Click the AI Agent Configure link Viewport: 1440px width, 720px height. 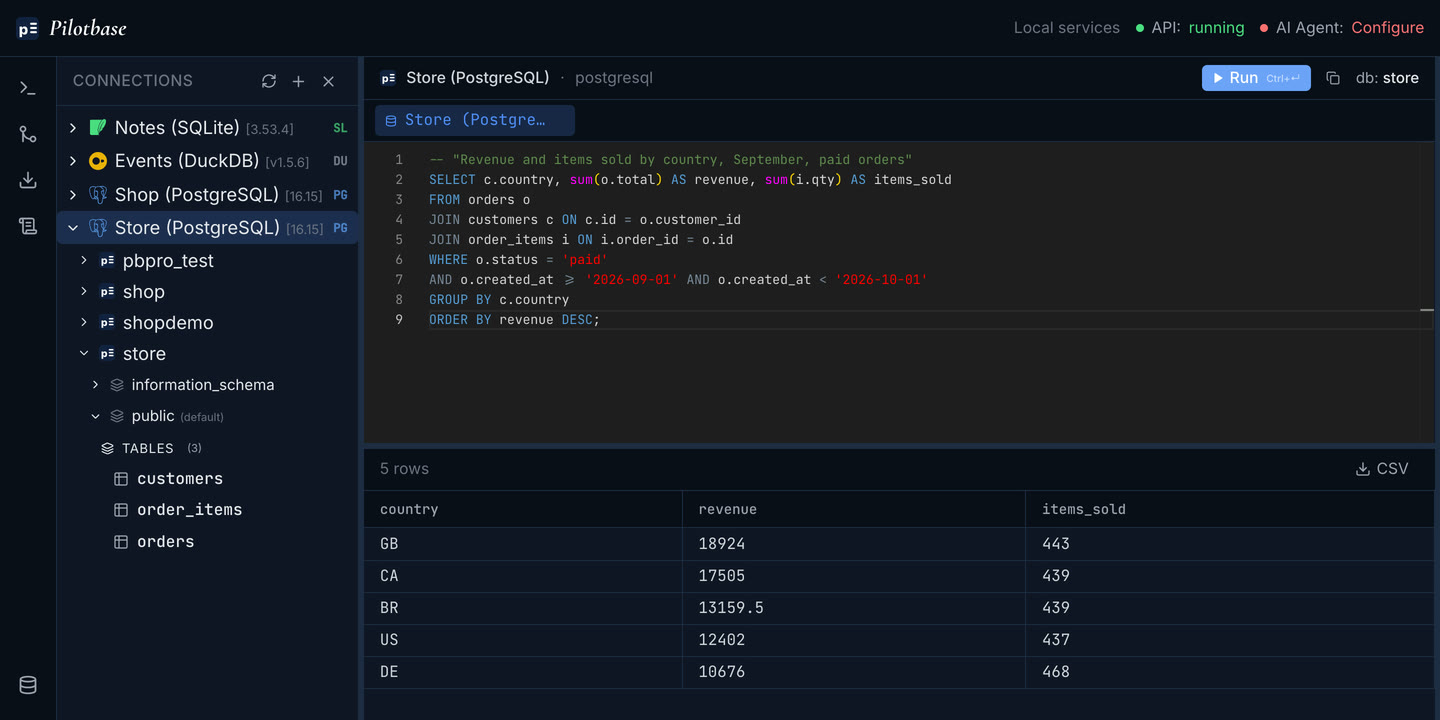(x=1387, y=28)
